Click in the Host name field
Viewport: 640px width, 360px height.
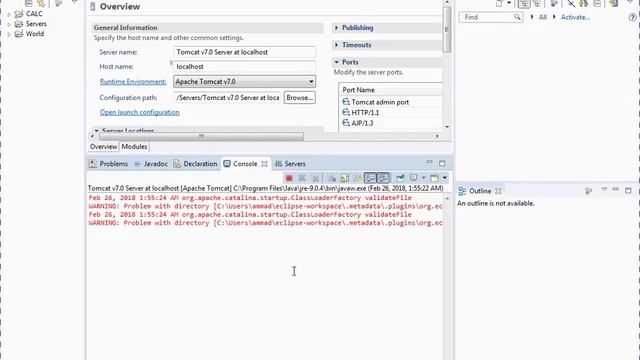point(244,67)
